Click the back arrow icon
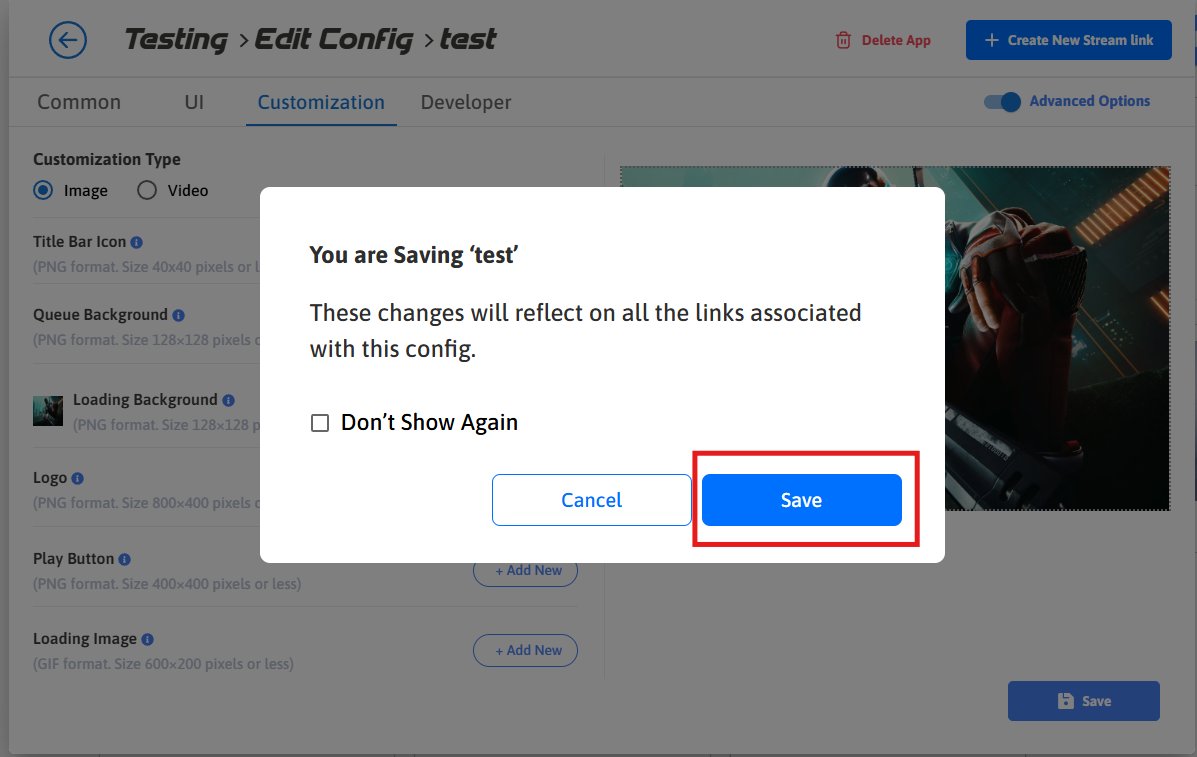This screenshot has height=757, width=1197. click(68, 40)
